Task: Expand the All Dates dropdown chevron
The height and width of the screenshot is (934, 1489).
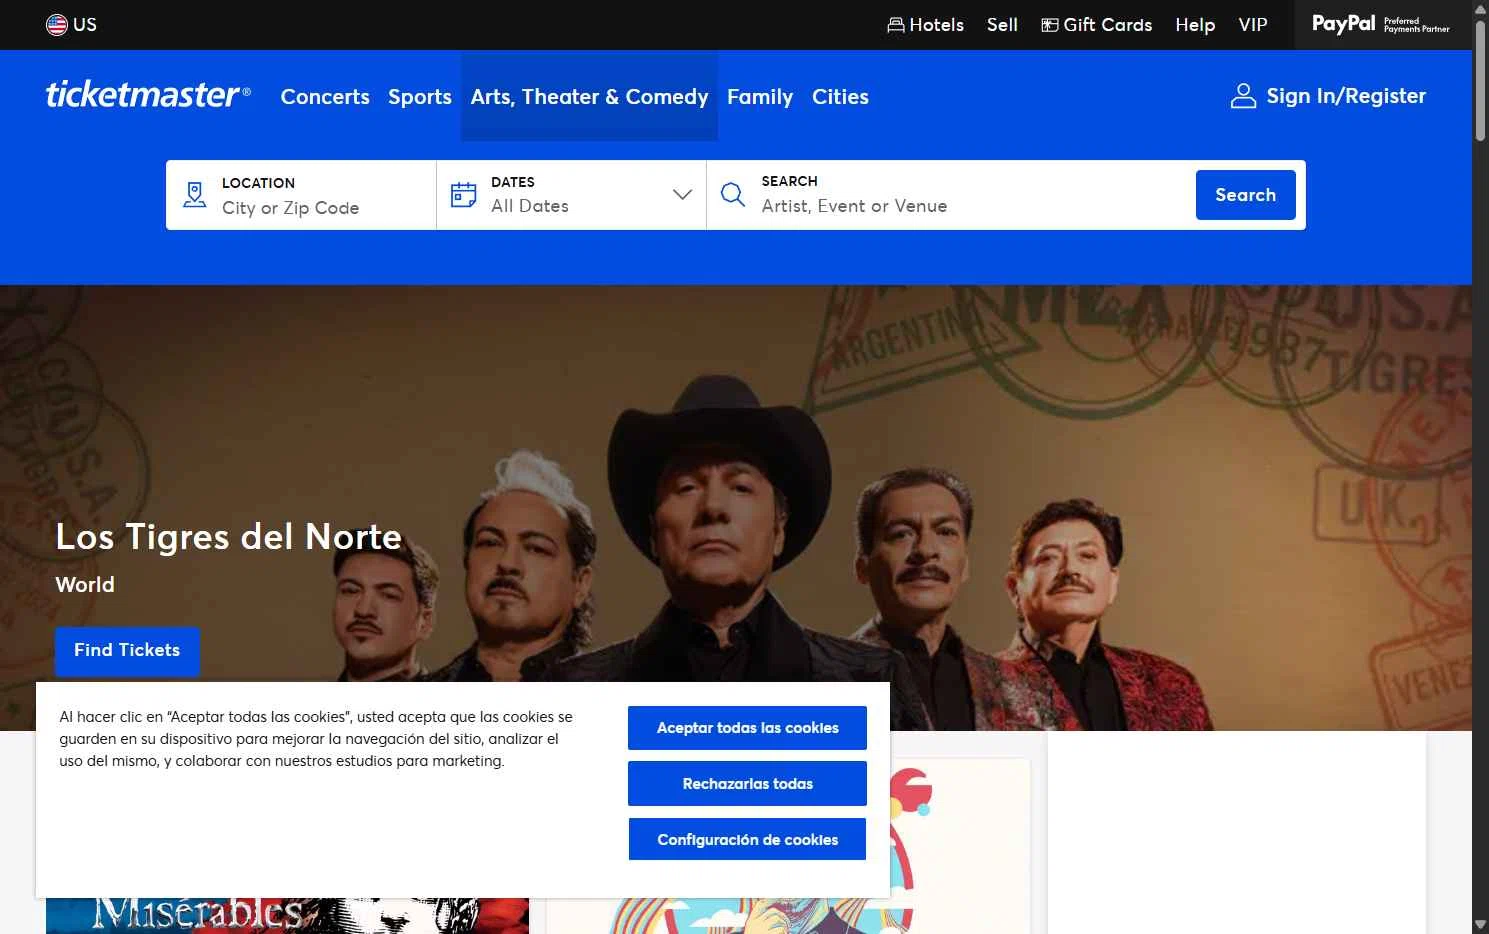Action: 682,195
